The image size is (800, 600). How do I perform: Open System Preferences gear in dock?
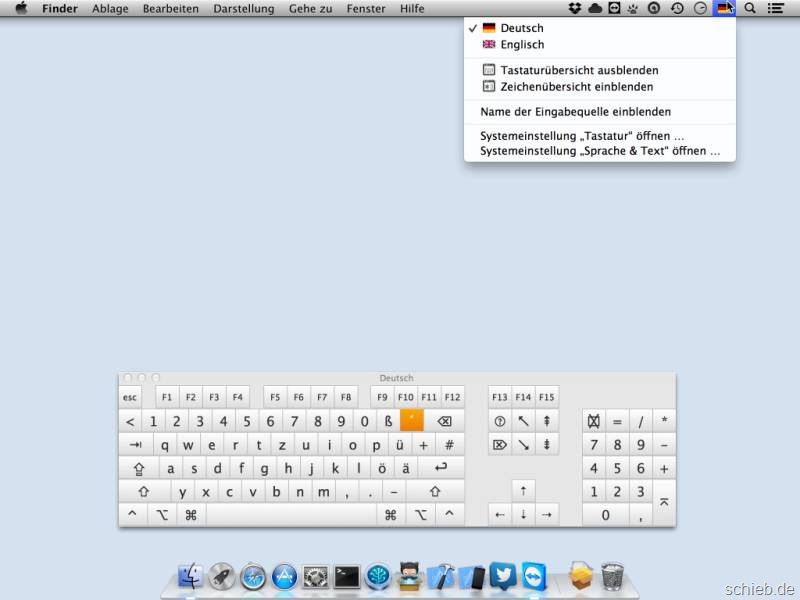[316, 576]
